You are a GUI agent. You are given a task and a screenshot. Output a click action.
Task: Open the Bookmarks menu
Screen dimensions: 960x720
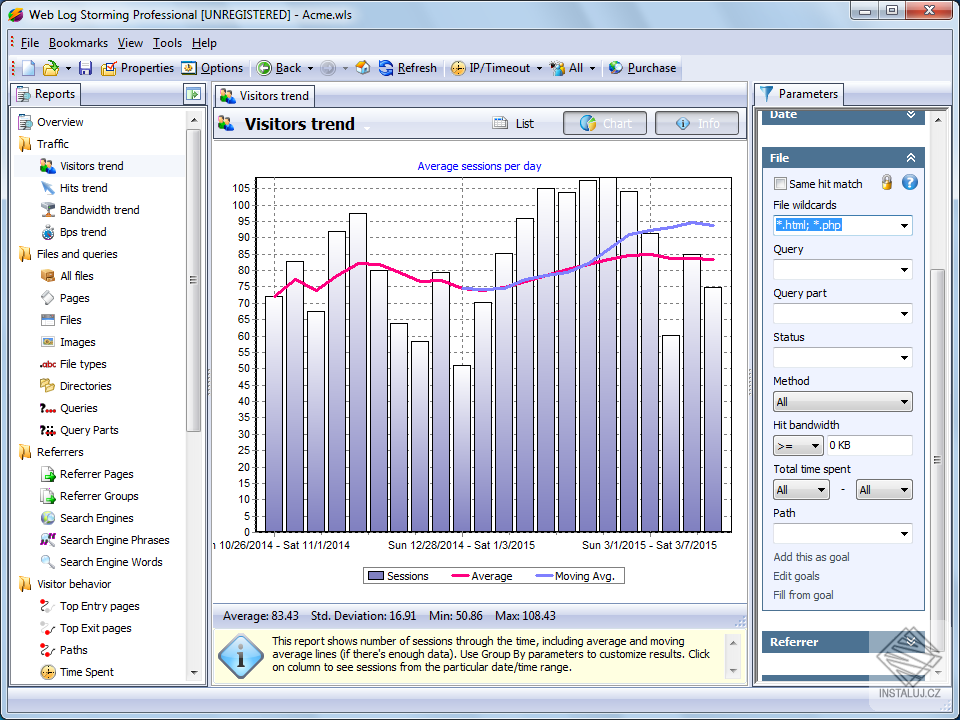tap(78, 43)
